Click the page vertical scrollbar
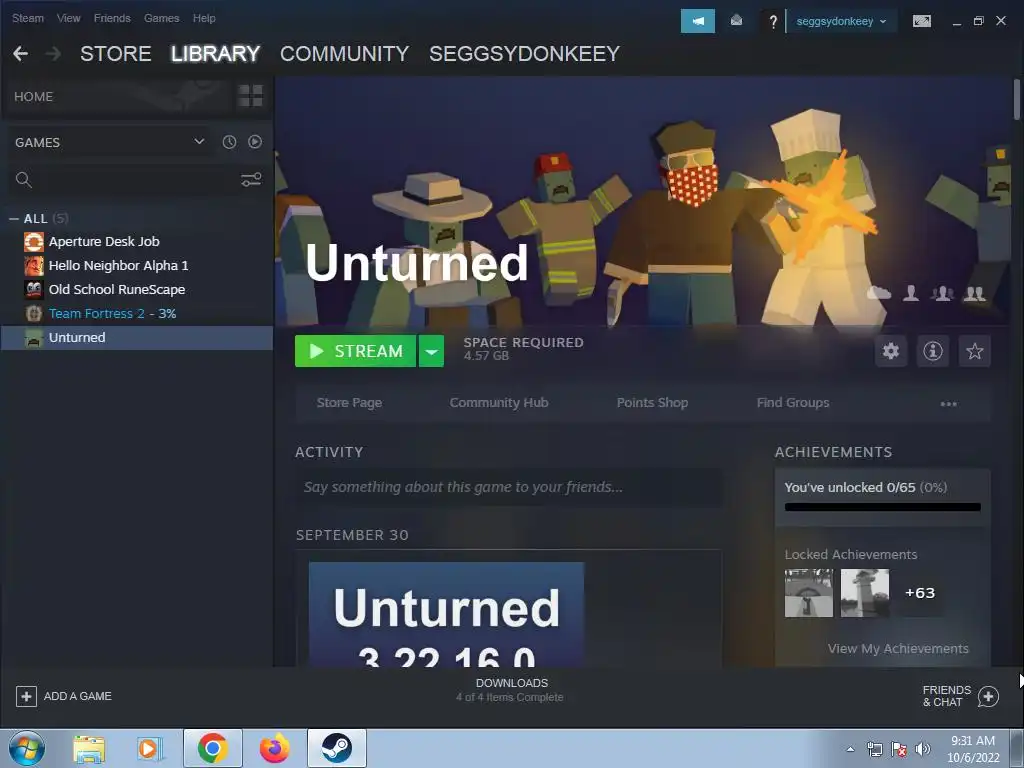 [1016, 98]
